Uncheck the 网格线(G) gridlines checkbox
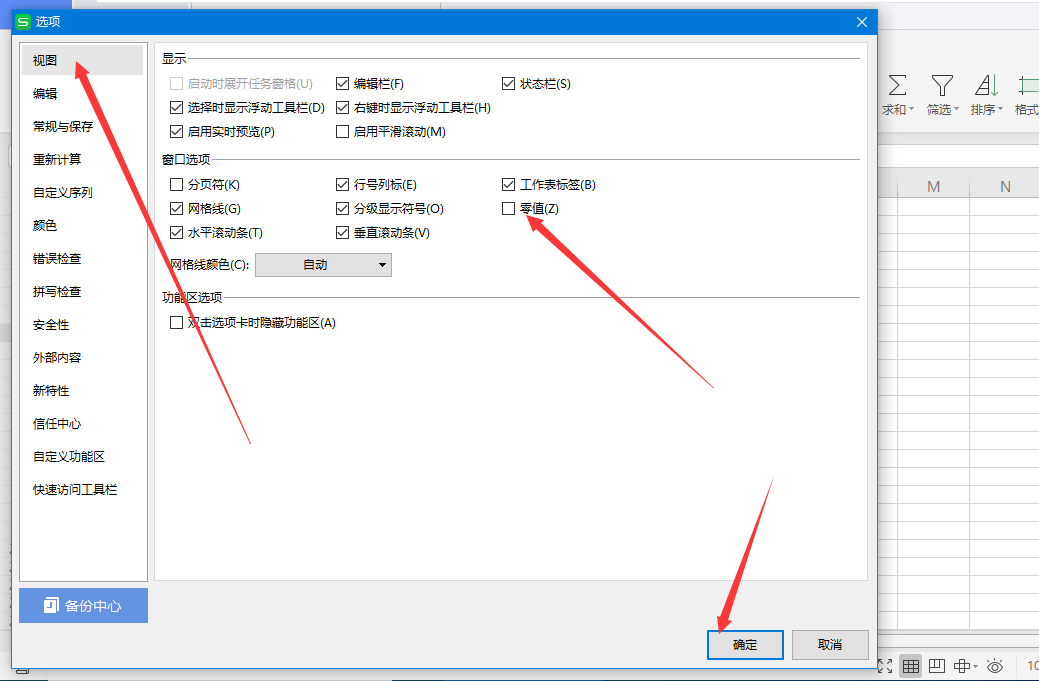1039x681 pixels. pos(177,209)
